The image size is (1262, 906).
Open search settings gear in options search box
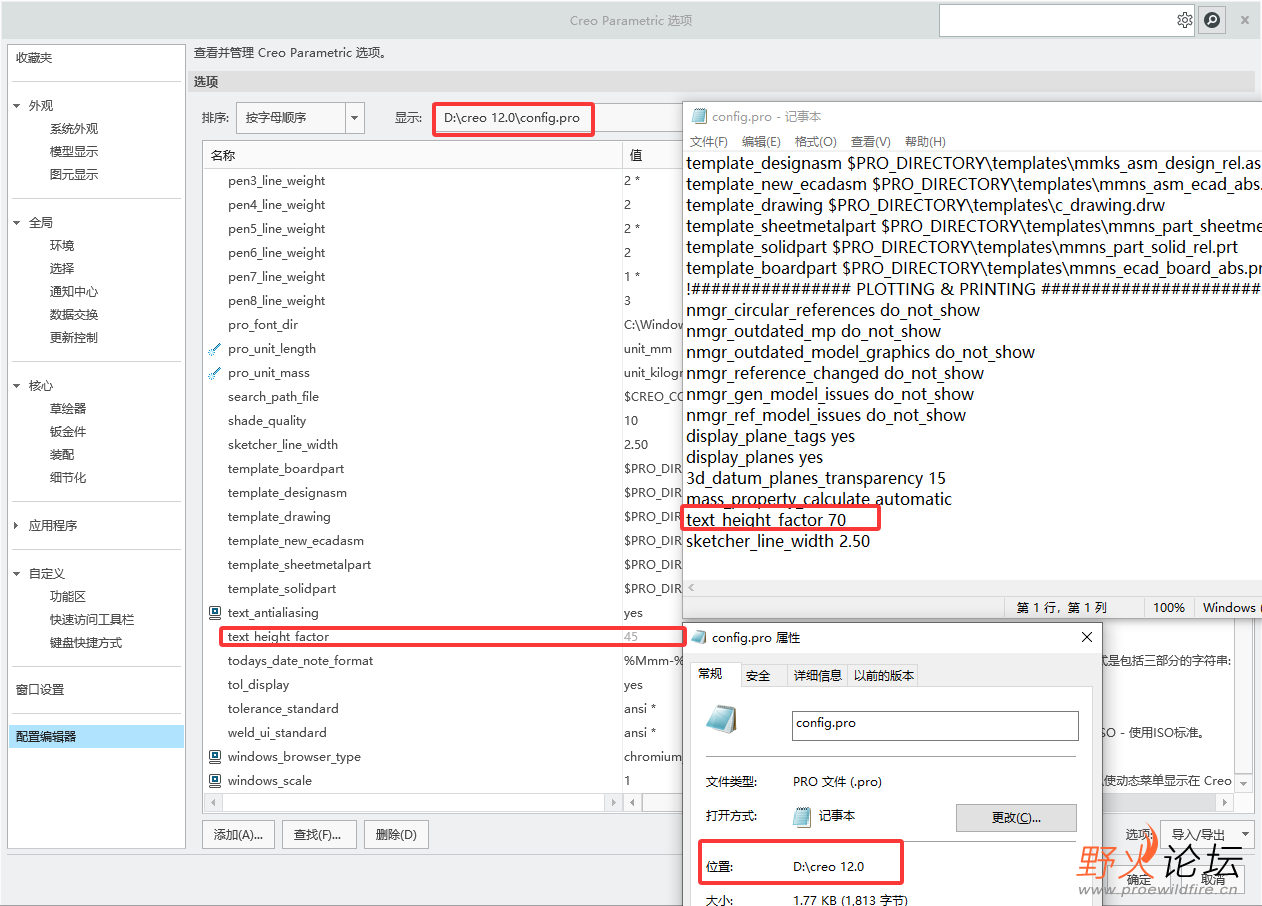1184,20
